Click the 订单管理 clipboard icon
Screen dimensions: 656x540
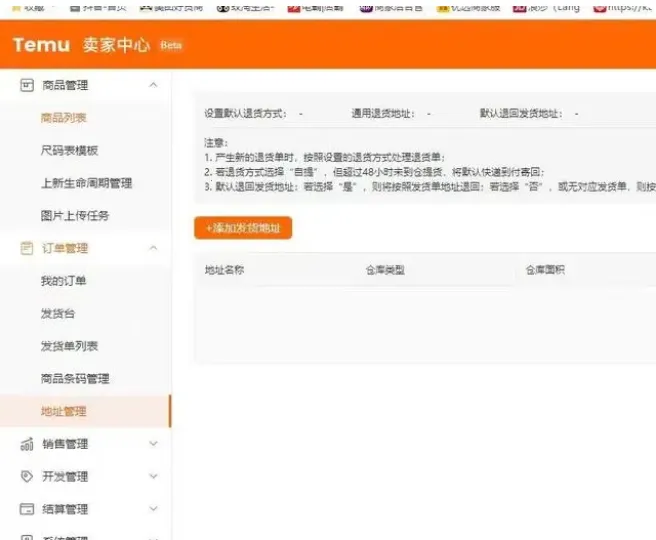coord(27,248)
